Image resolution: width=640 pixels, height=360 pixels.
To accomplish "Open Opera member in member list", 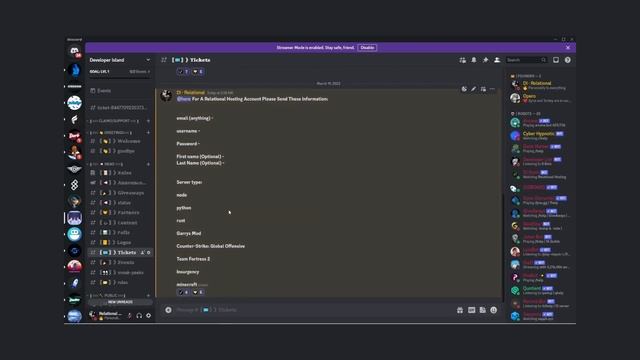I will (540, 98).
